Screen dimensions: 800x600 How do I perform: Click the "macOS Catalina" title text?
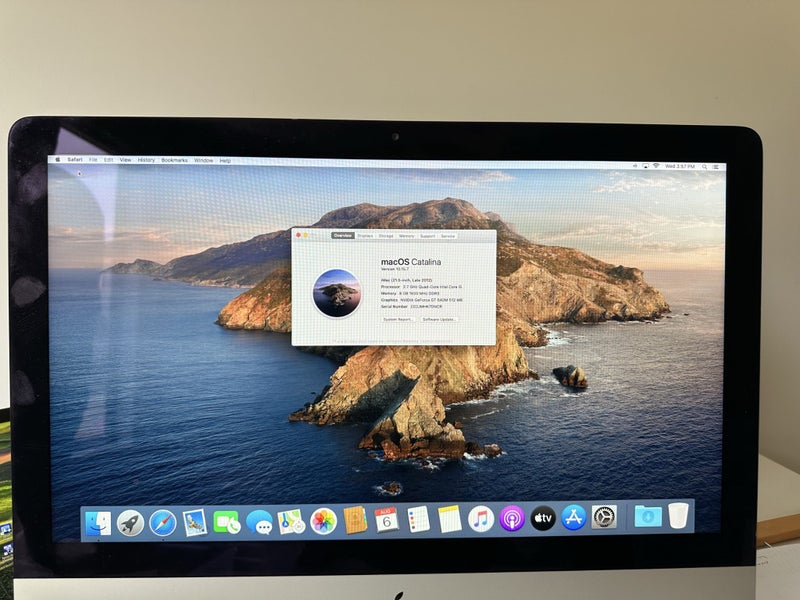(411, 262)
